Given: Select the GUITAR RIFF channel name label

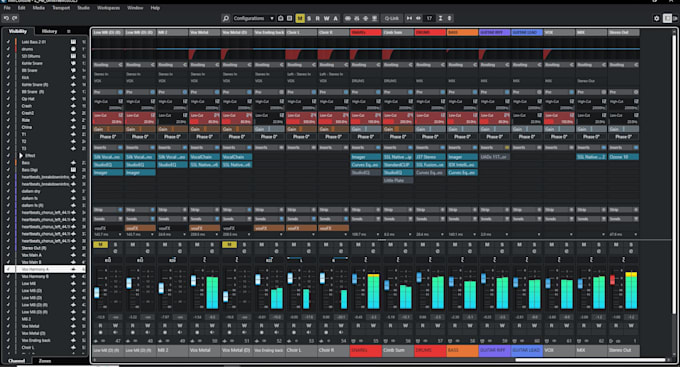Looking at the screenshot, I should (494, 350).
